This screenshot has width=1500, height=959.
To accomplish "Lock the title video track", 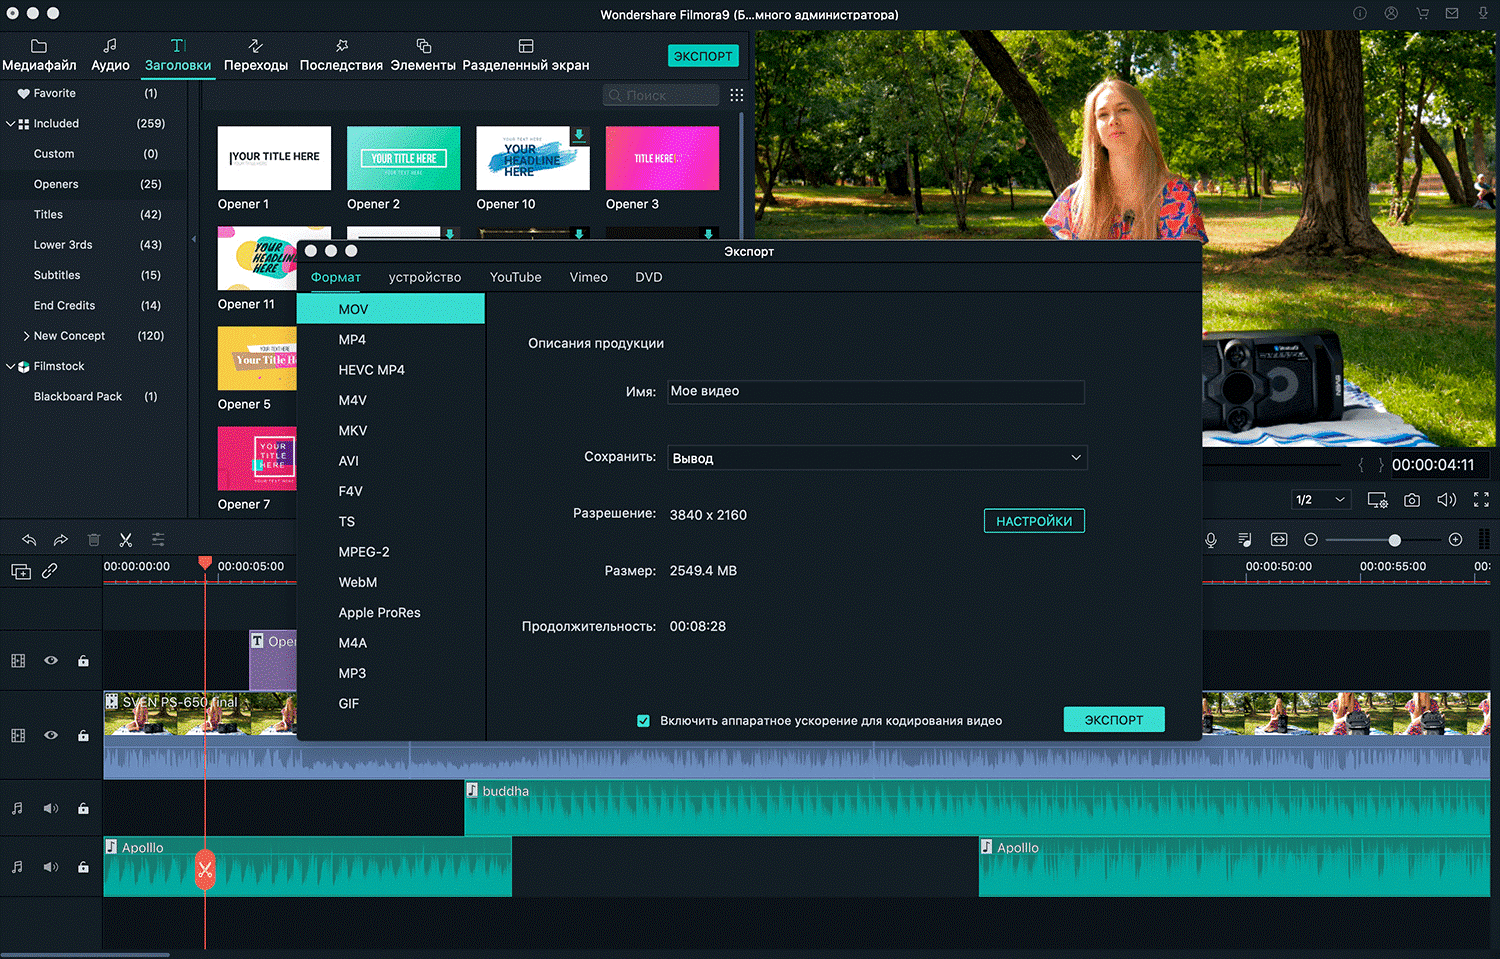I will (83, 661).
